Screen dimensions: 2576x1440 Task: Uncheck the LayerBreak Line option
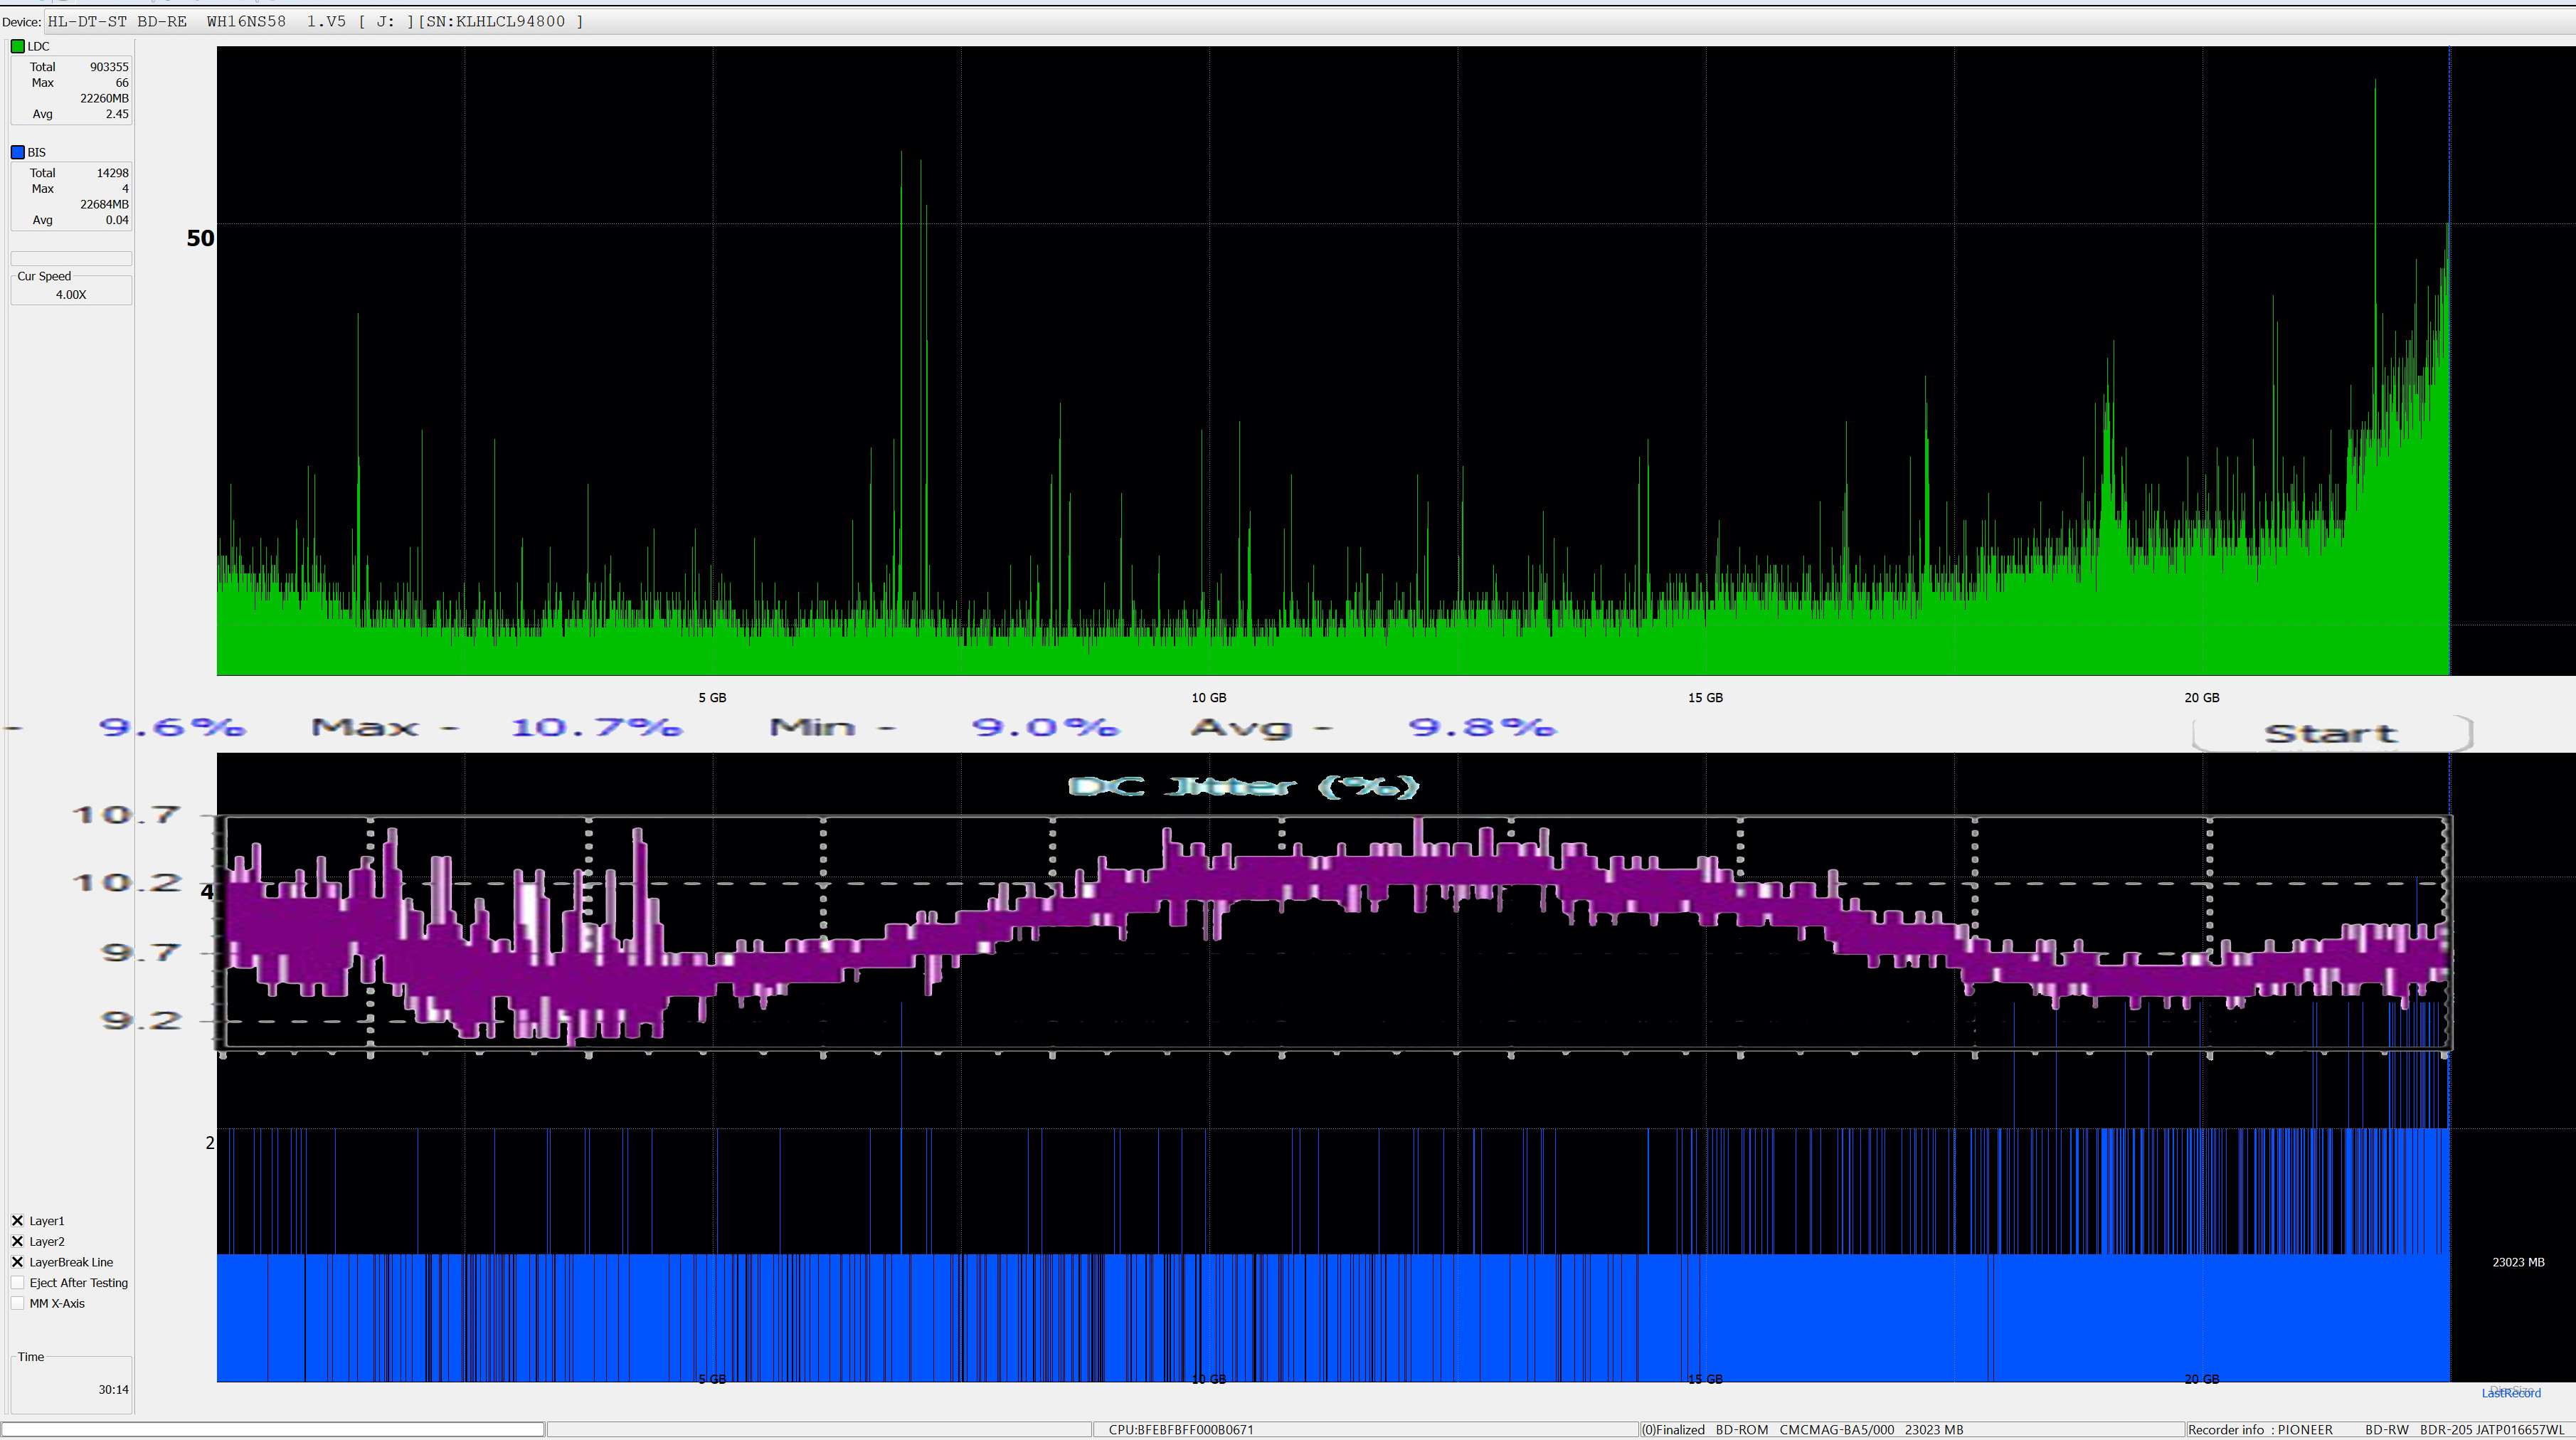(17, 1262)
